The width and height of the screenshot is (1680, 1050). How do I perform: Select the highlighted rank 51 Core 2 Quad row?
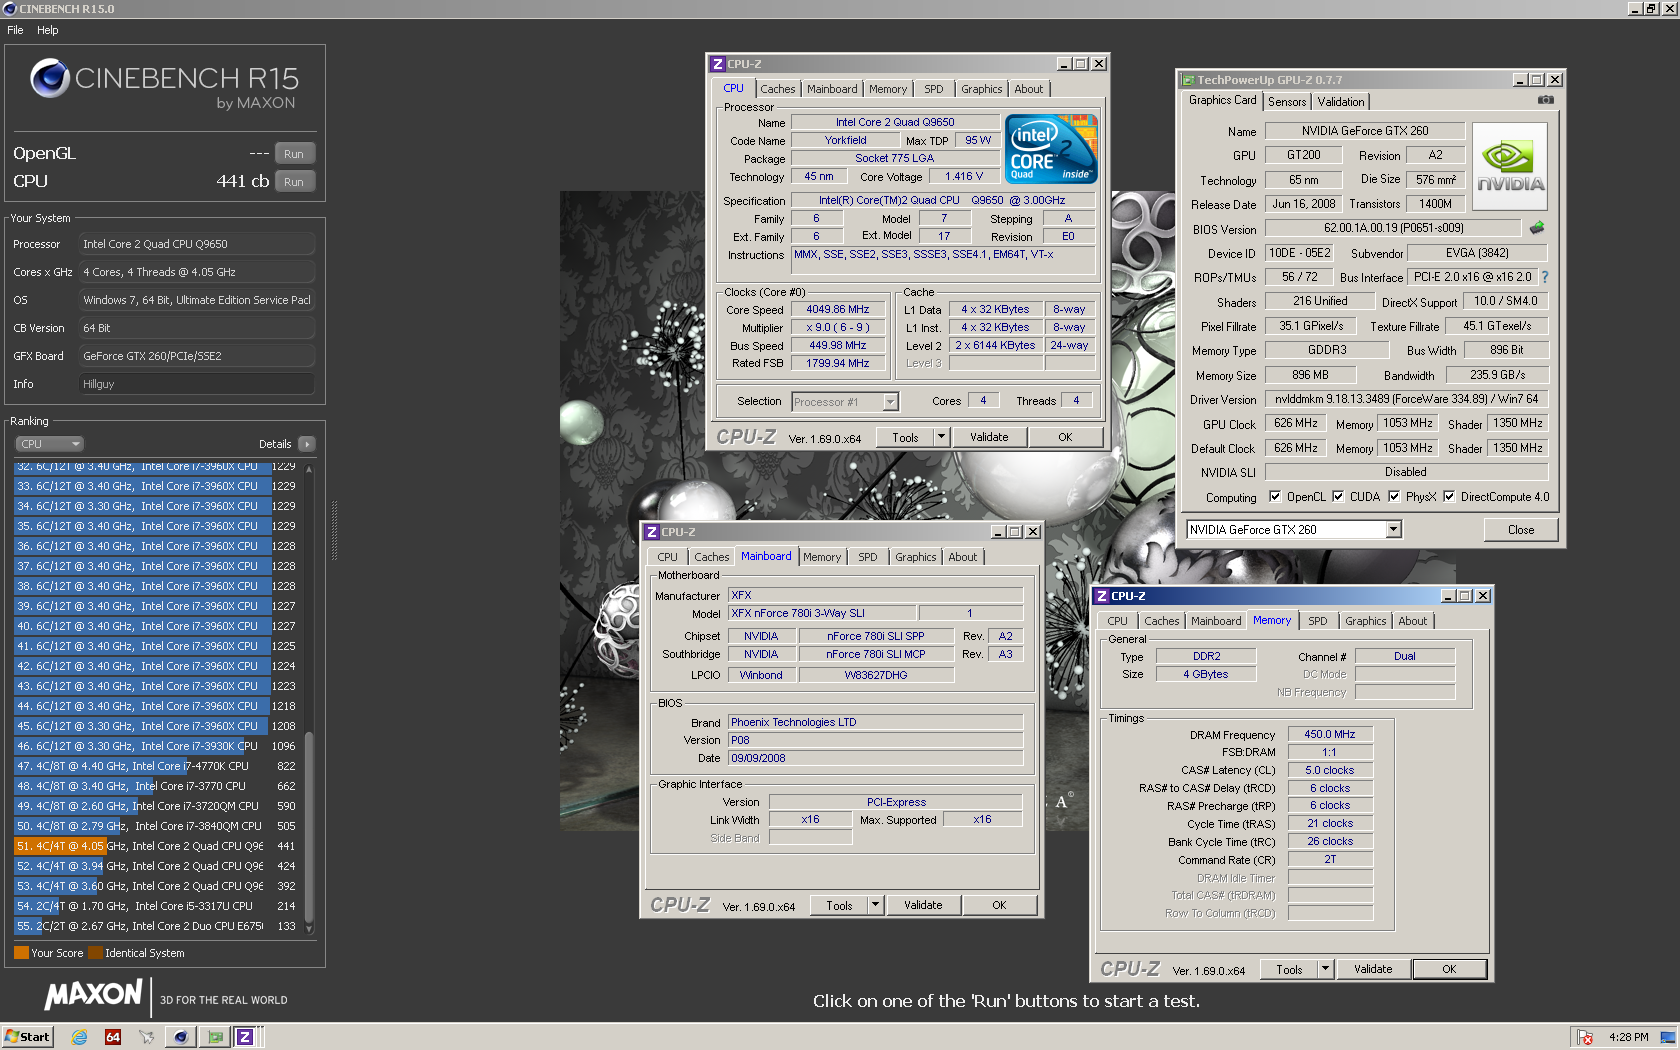[x=157, y=846]
